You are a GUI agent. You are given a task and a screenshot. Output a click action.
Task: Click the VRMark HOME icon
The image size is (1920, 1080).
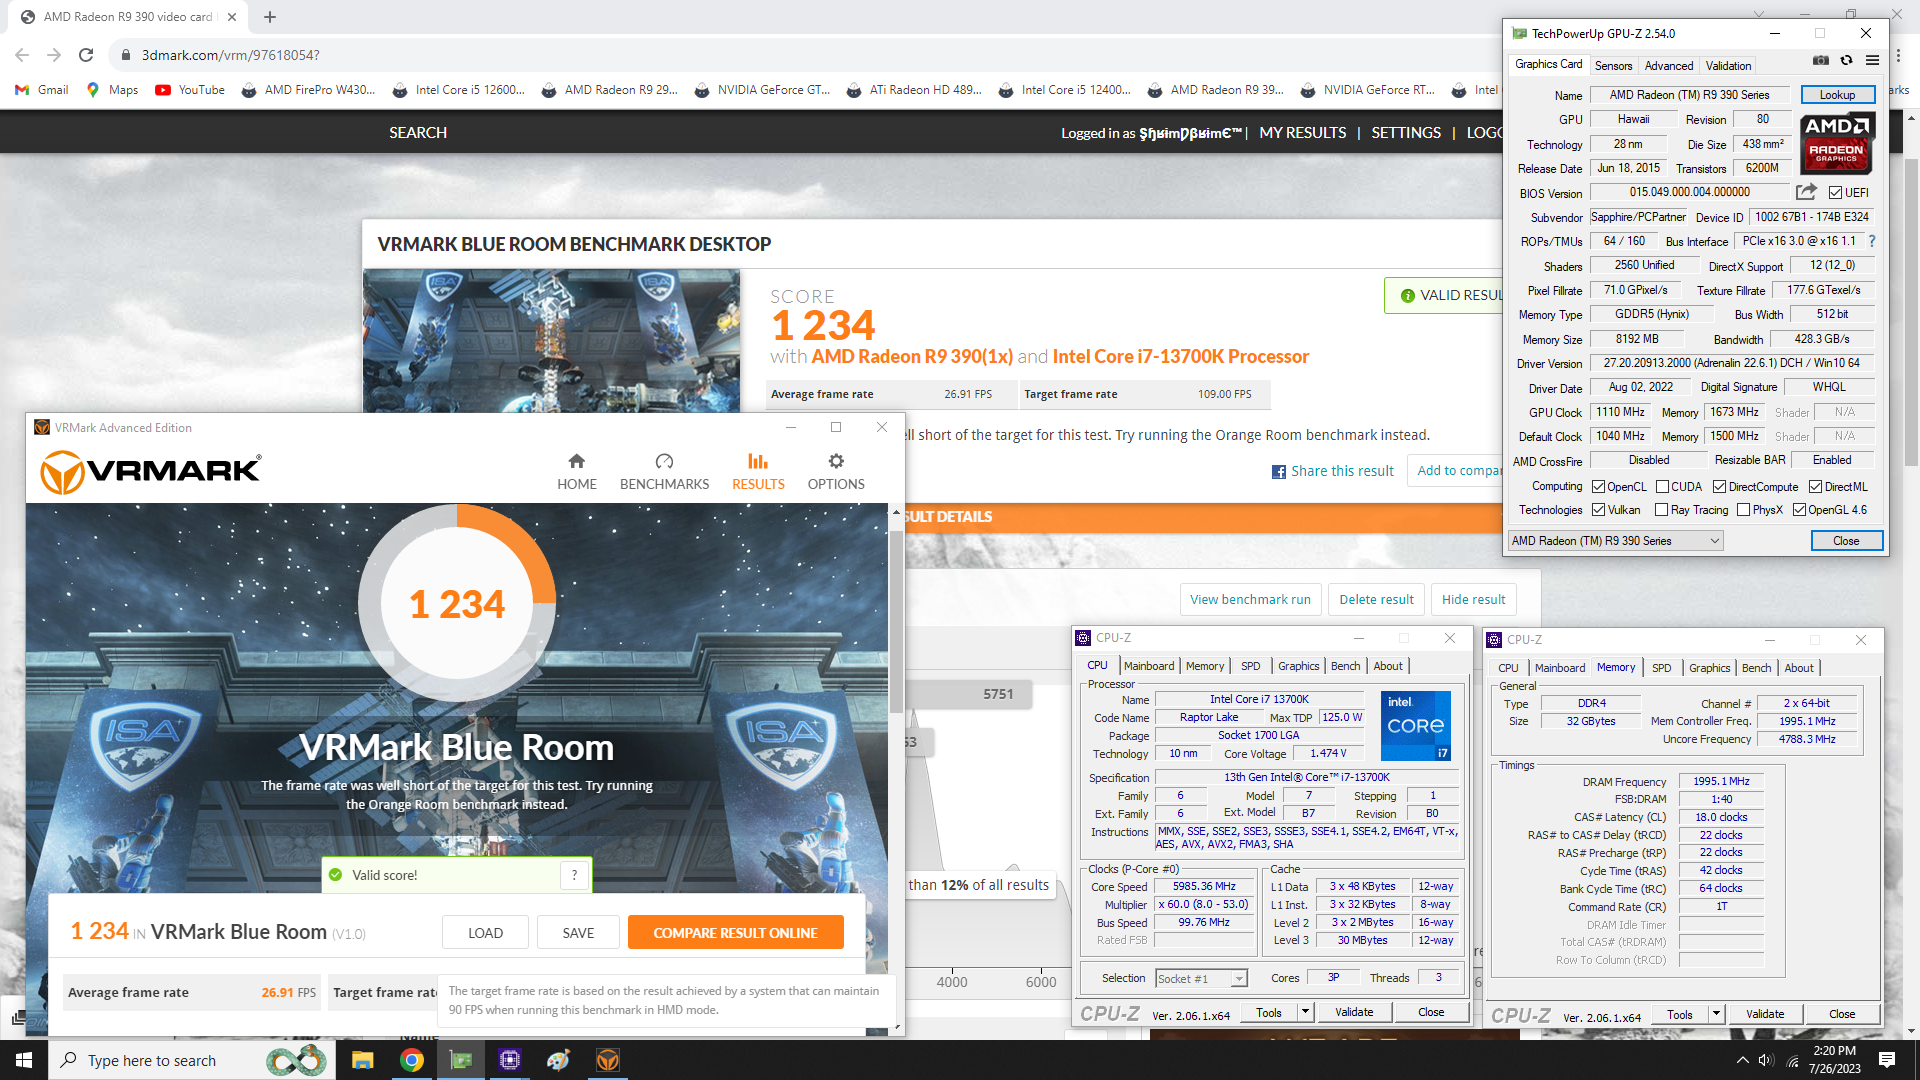coord(576,461)
